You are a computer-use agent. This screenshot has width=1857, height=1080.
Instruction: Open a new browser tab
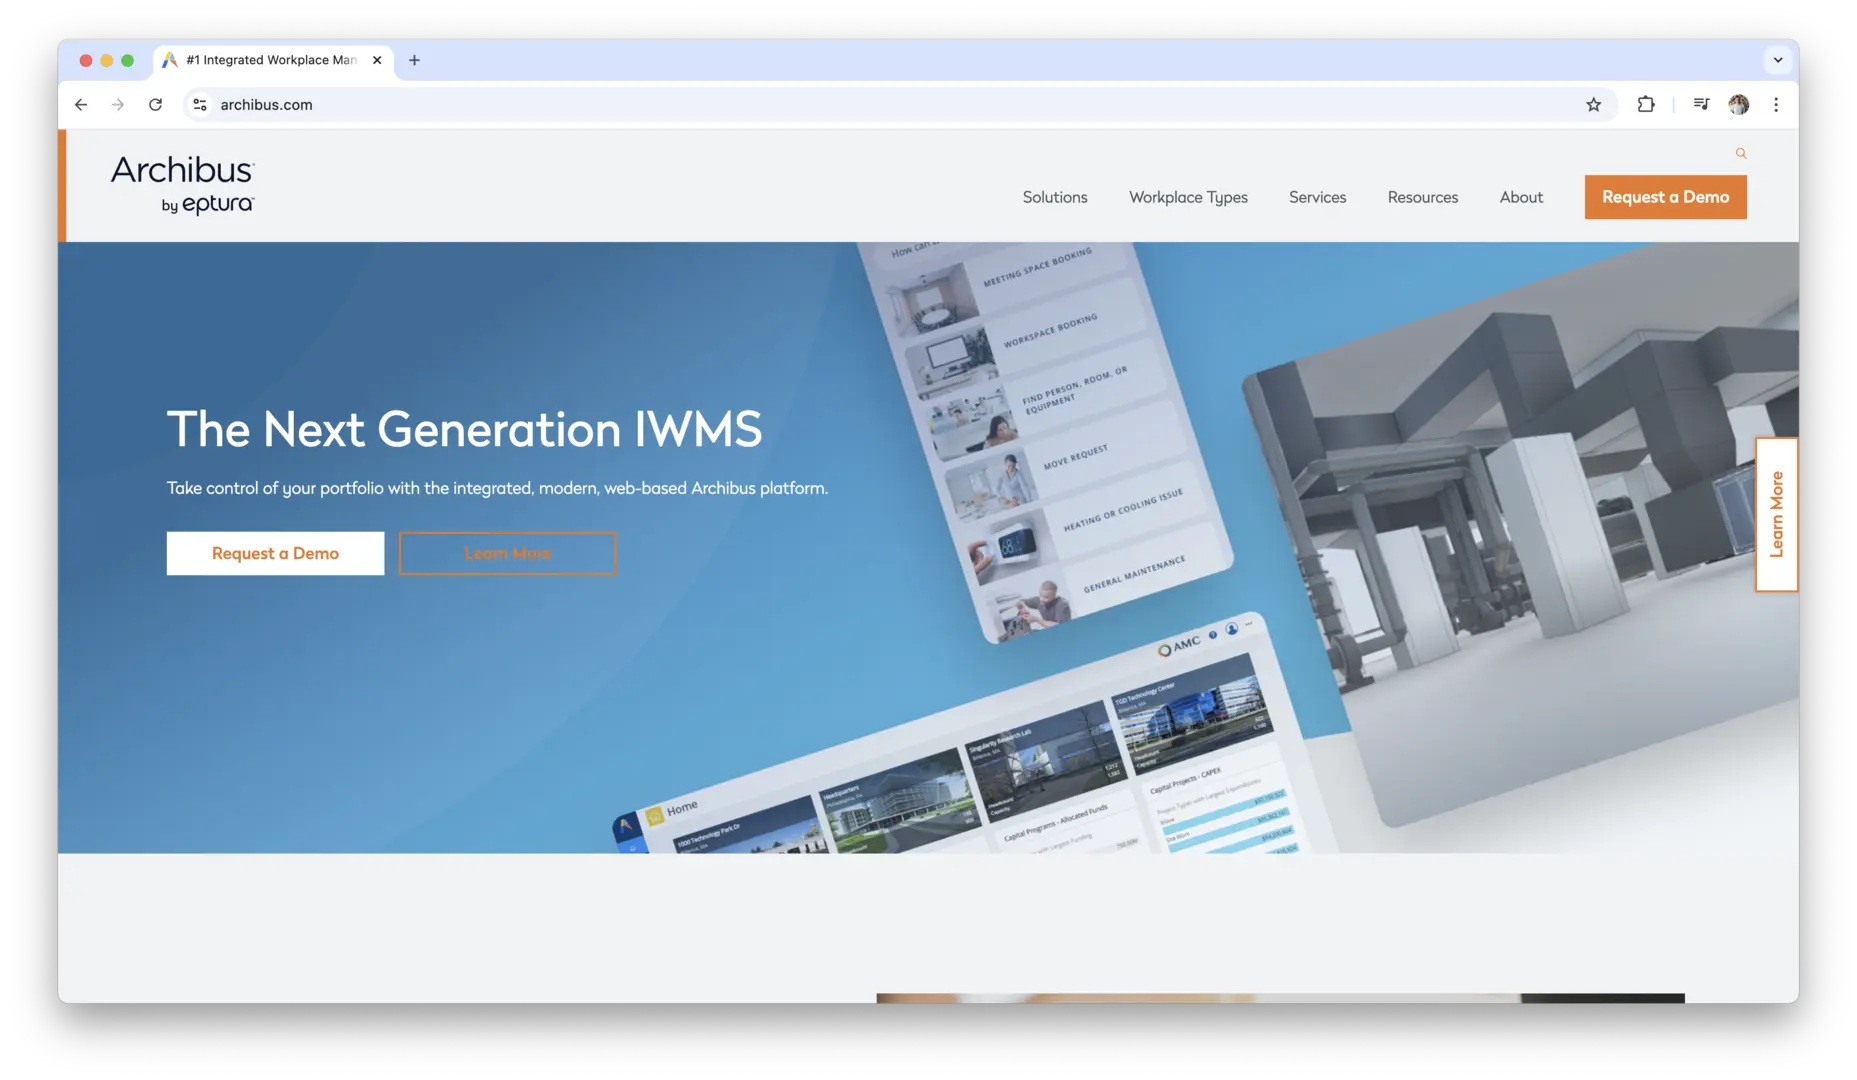click(414, 60)
